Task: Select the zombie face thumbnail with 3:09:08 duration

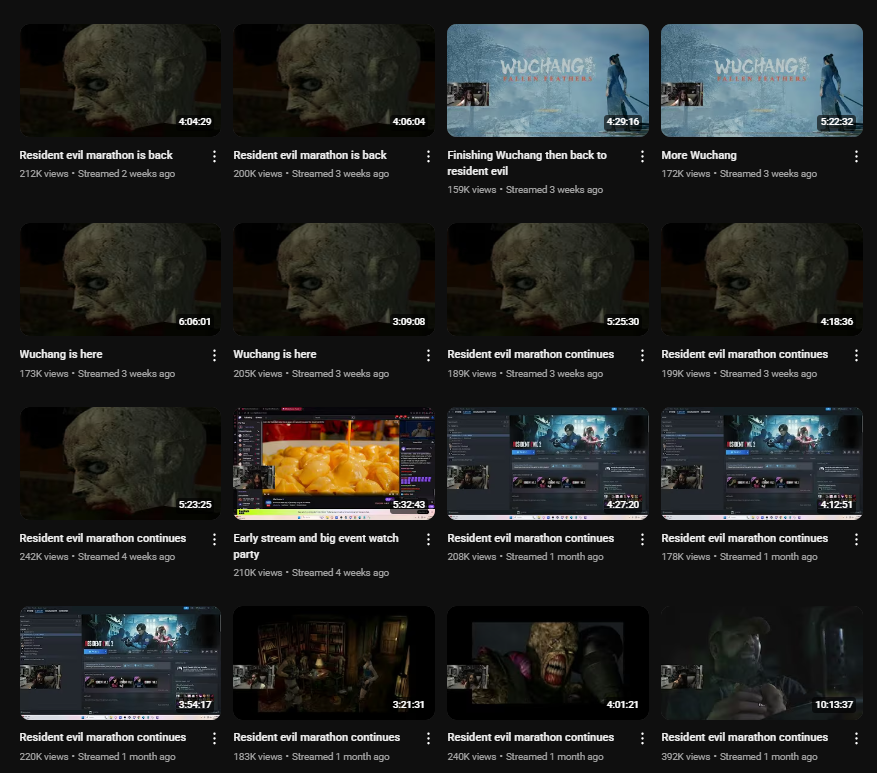Action: (334, 280)
